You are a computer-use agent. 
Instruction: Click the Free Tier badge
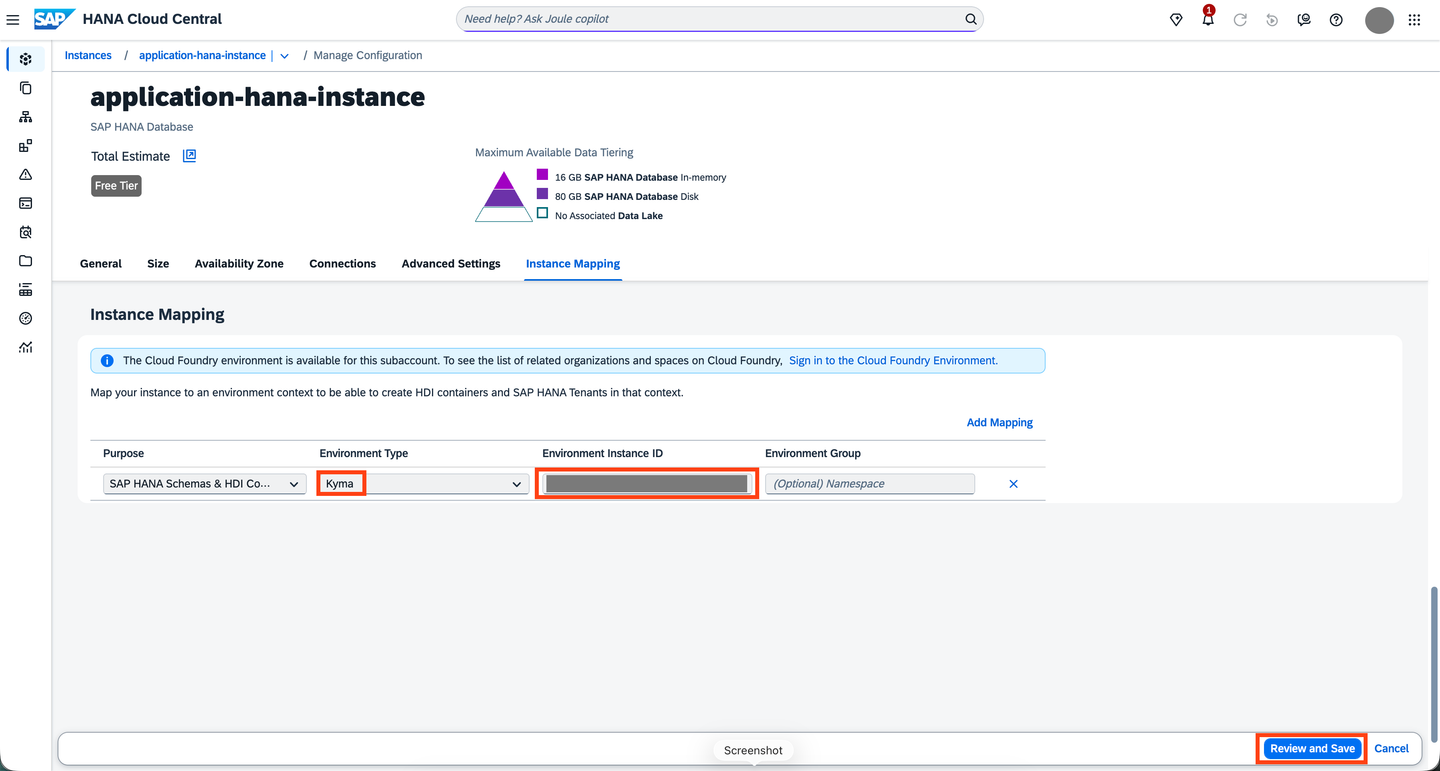(x=116, y=186)
